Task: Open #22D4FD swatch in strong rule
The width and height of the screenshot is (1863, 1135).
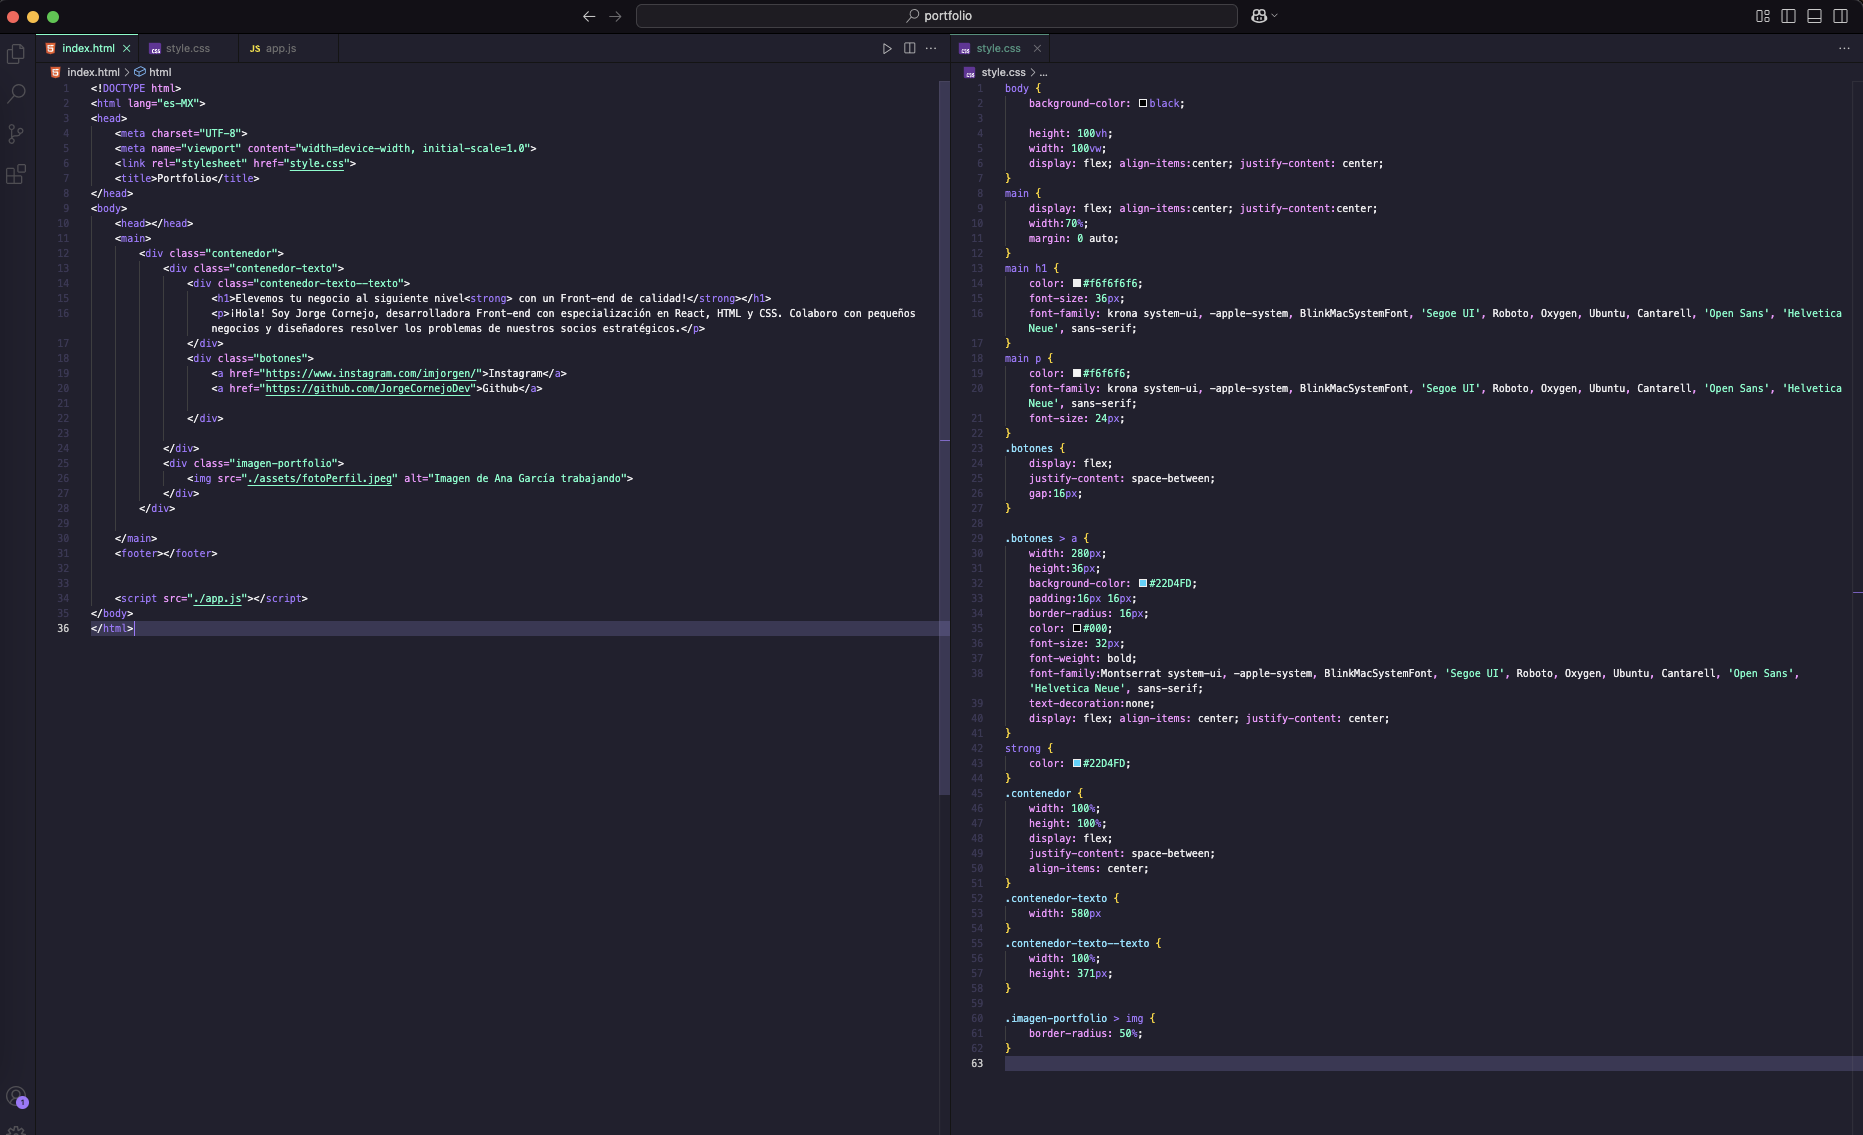Action: (x=1077, y=763)
